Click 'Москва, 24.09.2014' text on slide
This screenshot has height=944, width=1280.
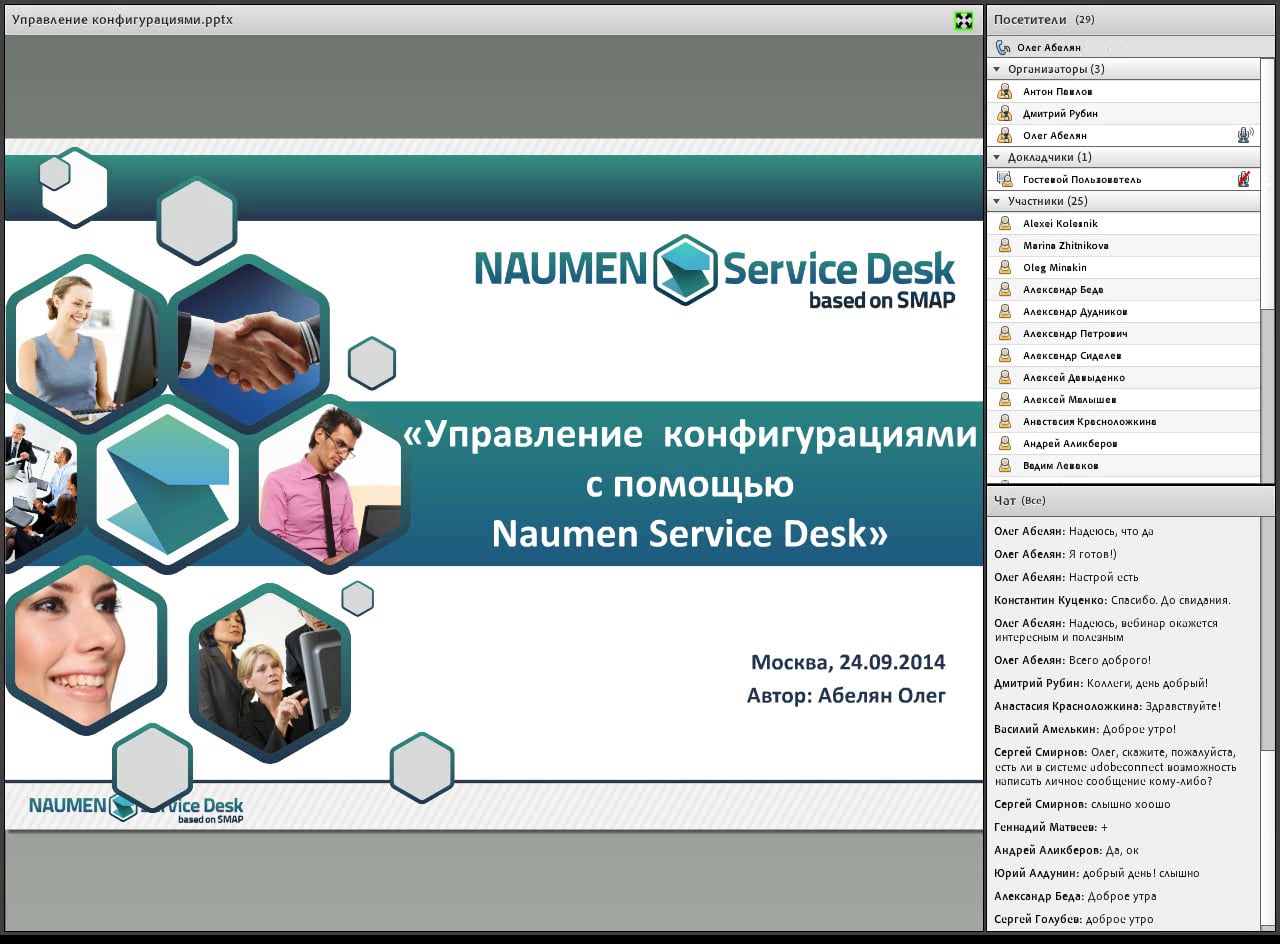coord(848,662)
